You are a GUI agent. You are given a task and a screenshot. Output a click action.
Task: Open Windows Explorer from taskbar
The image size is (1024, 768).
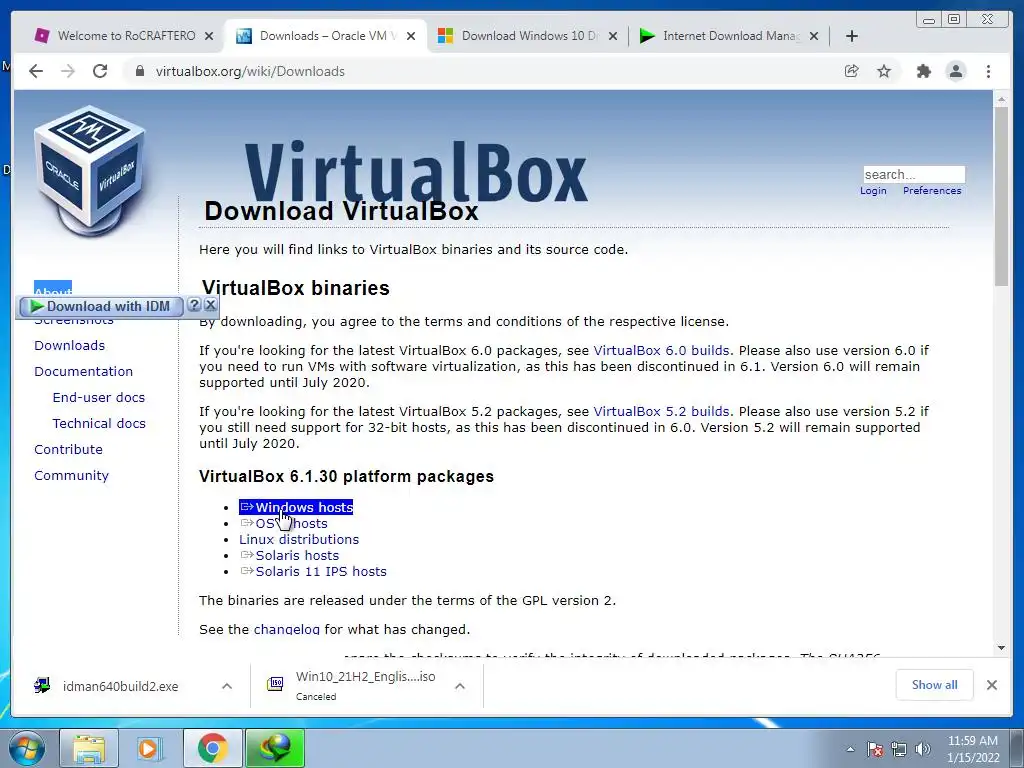(x=89, y=748)
